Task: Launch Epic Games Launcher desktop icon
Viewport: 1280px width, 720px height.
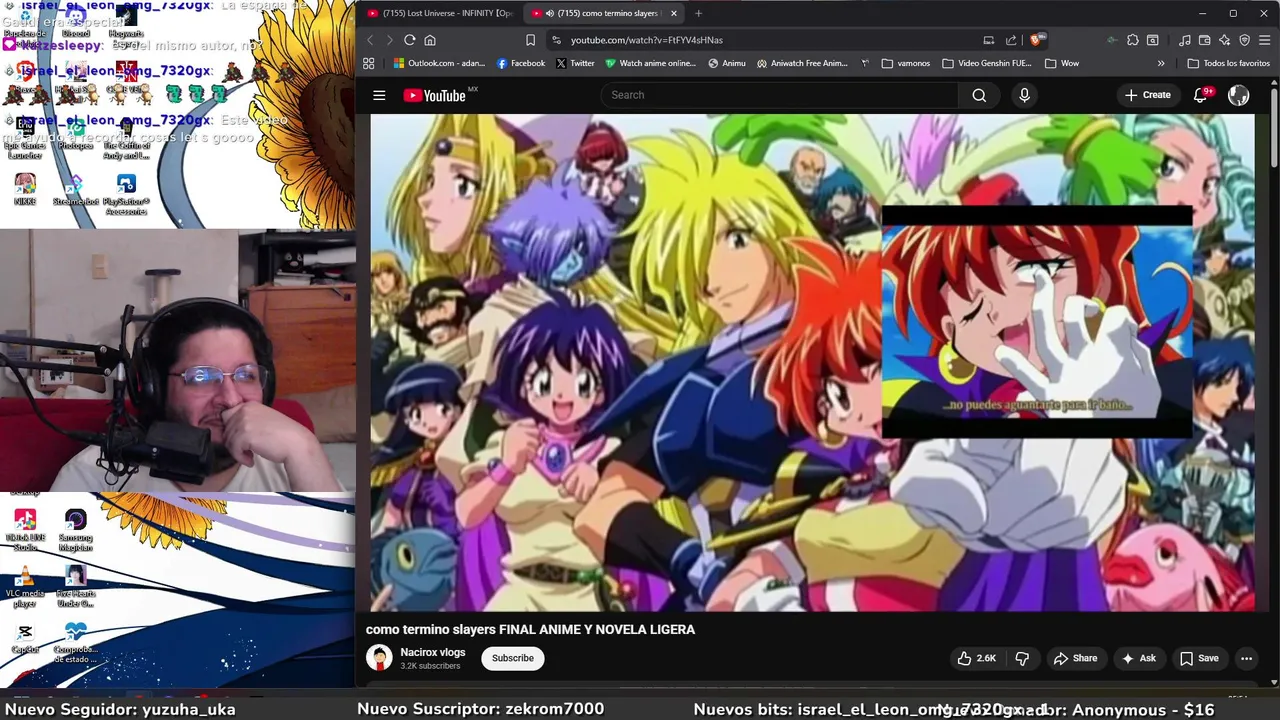Action: click(25, 137)
